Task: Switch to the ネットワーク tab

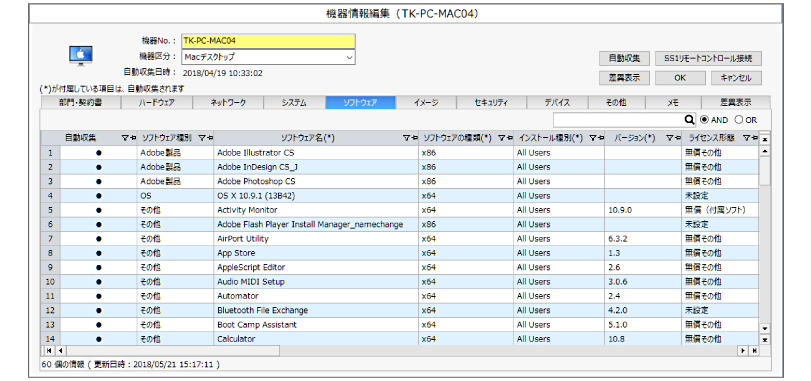Action: point(228,102)
